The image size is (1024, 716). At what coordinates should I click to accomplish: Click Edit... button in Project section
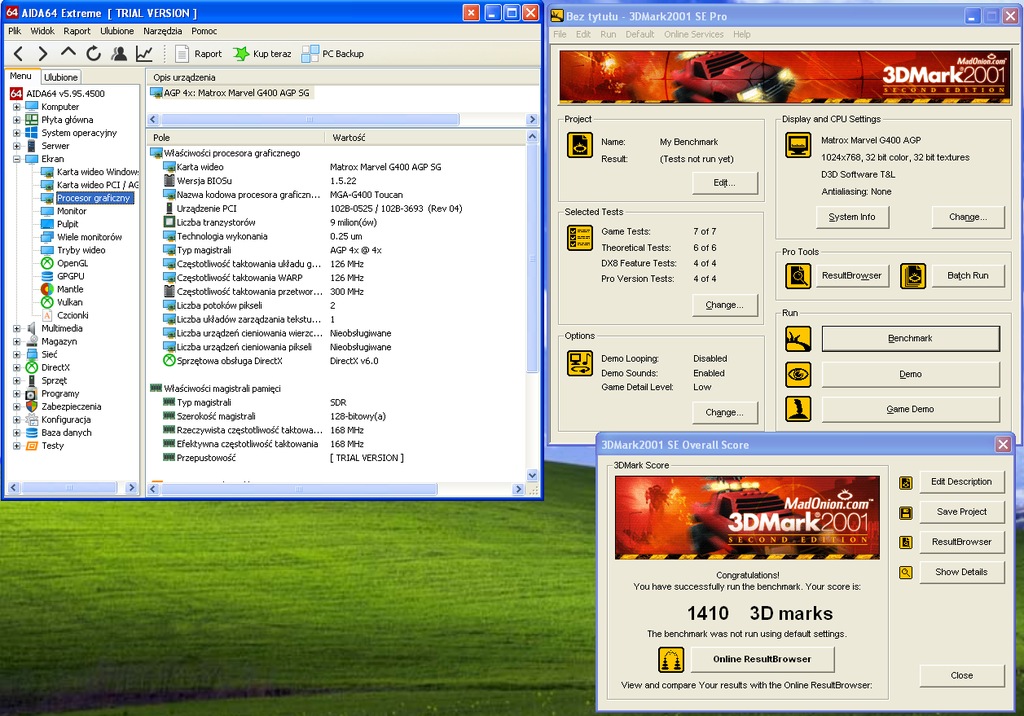click(724, 183)
